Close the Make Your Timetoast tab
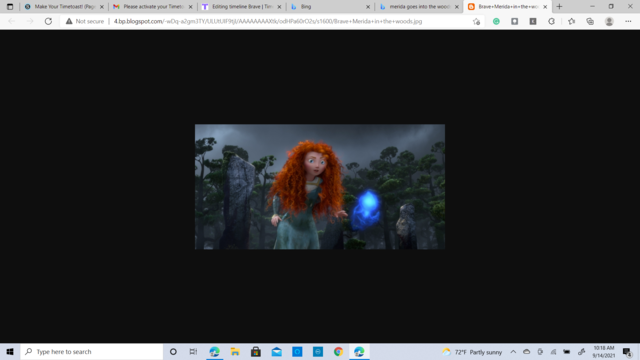 102,7
